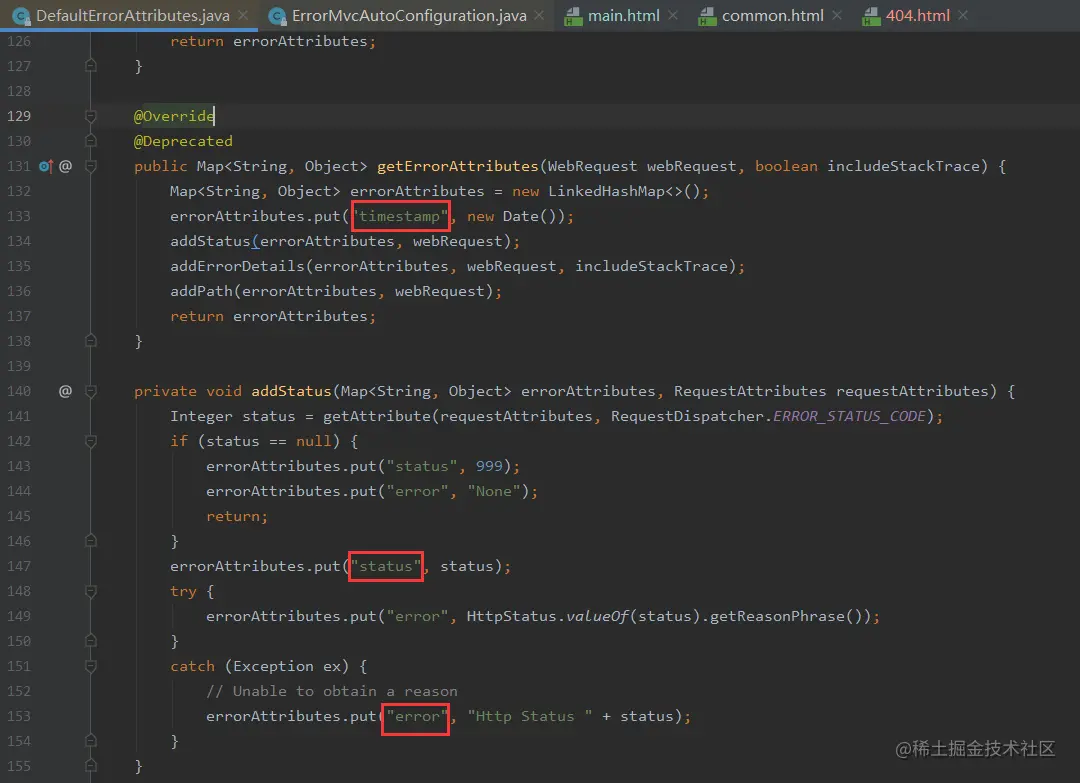Screen dimensions: 1080x783
Task: Click the addPath method call
Action: coord(201,291)
